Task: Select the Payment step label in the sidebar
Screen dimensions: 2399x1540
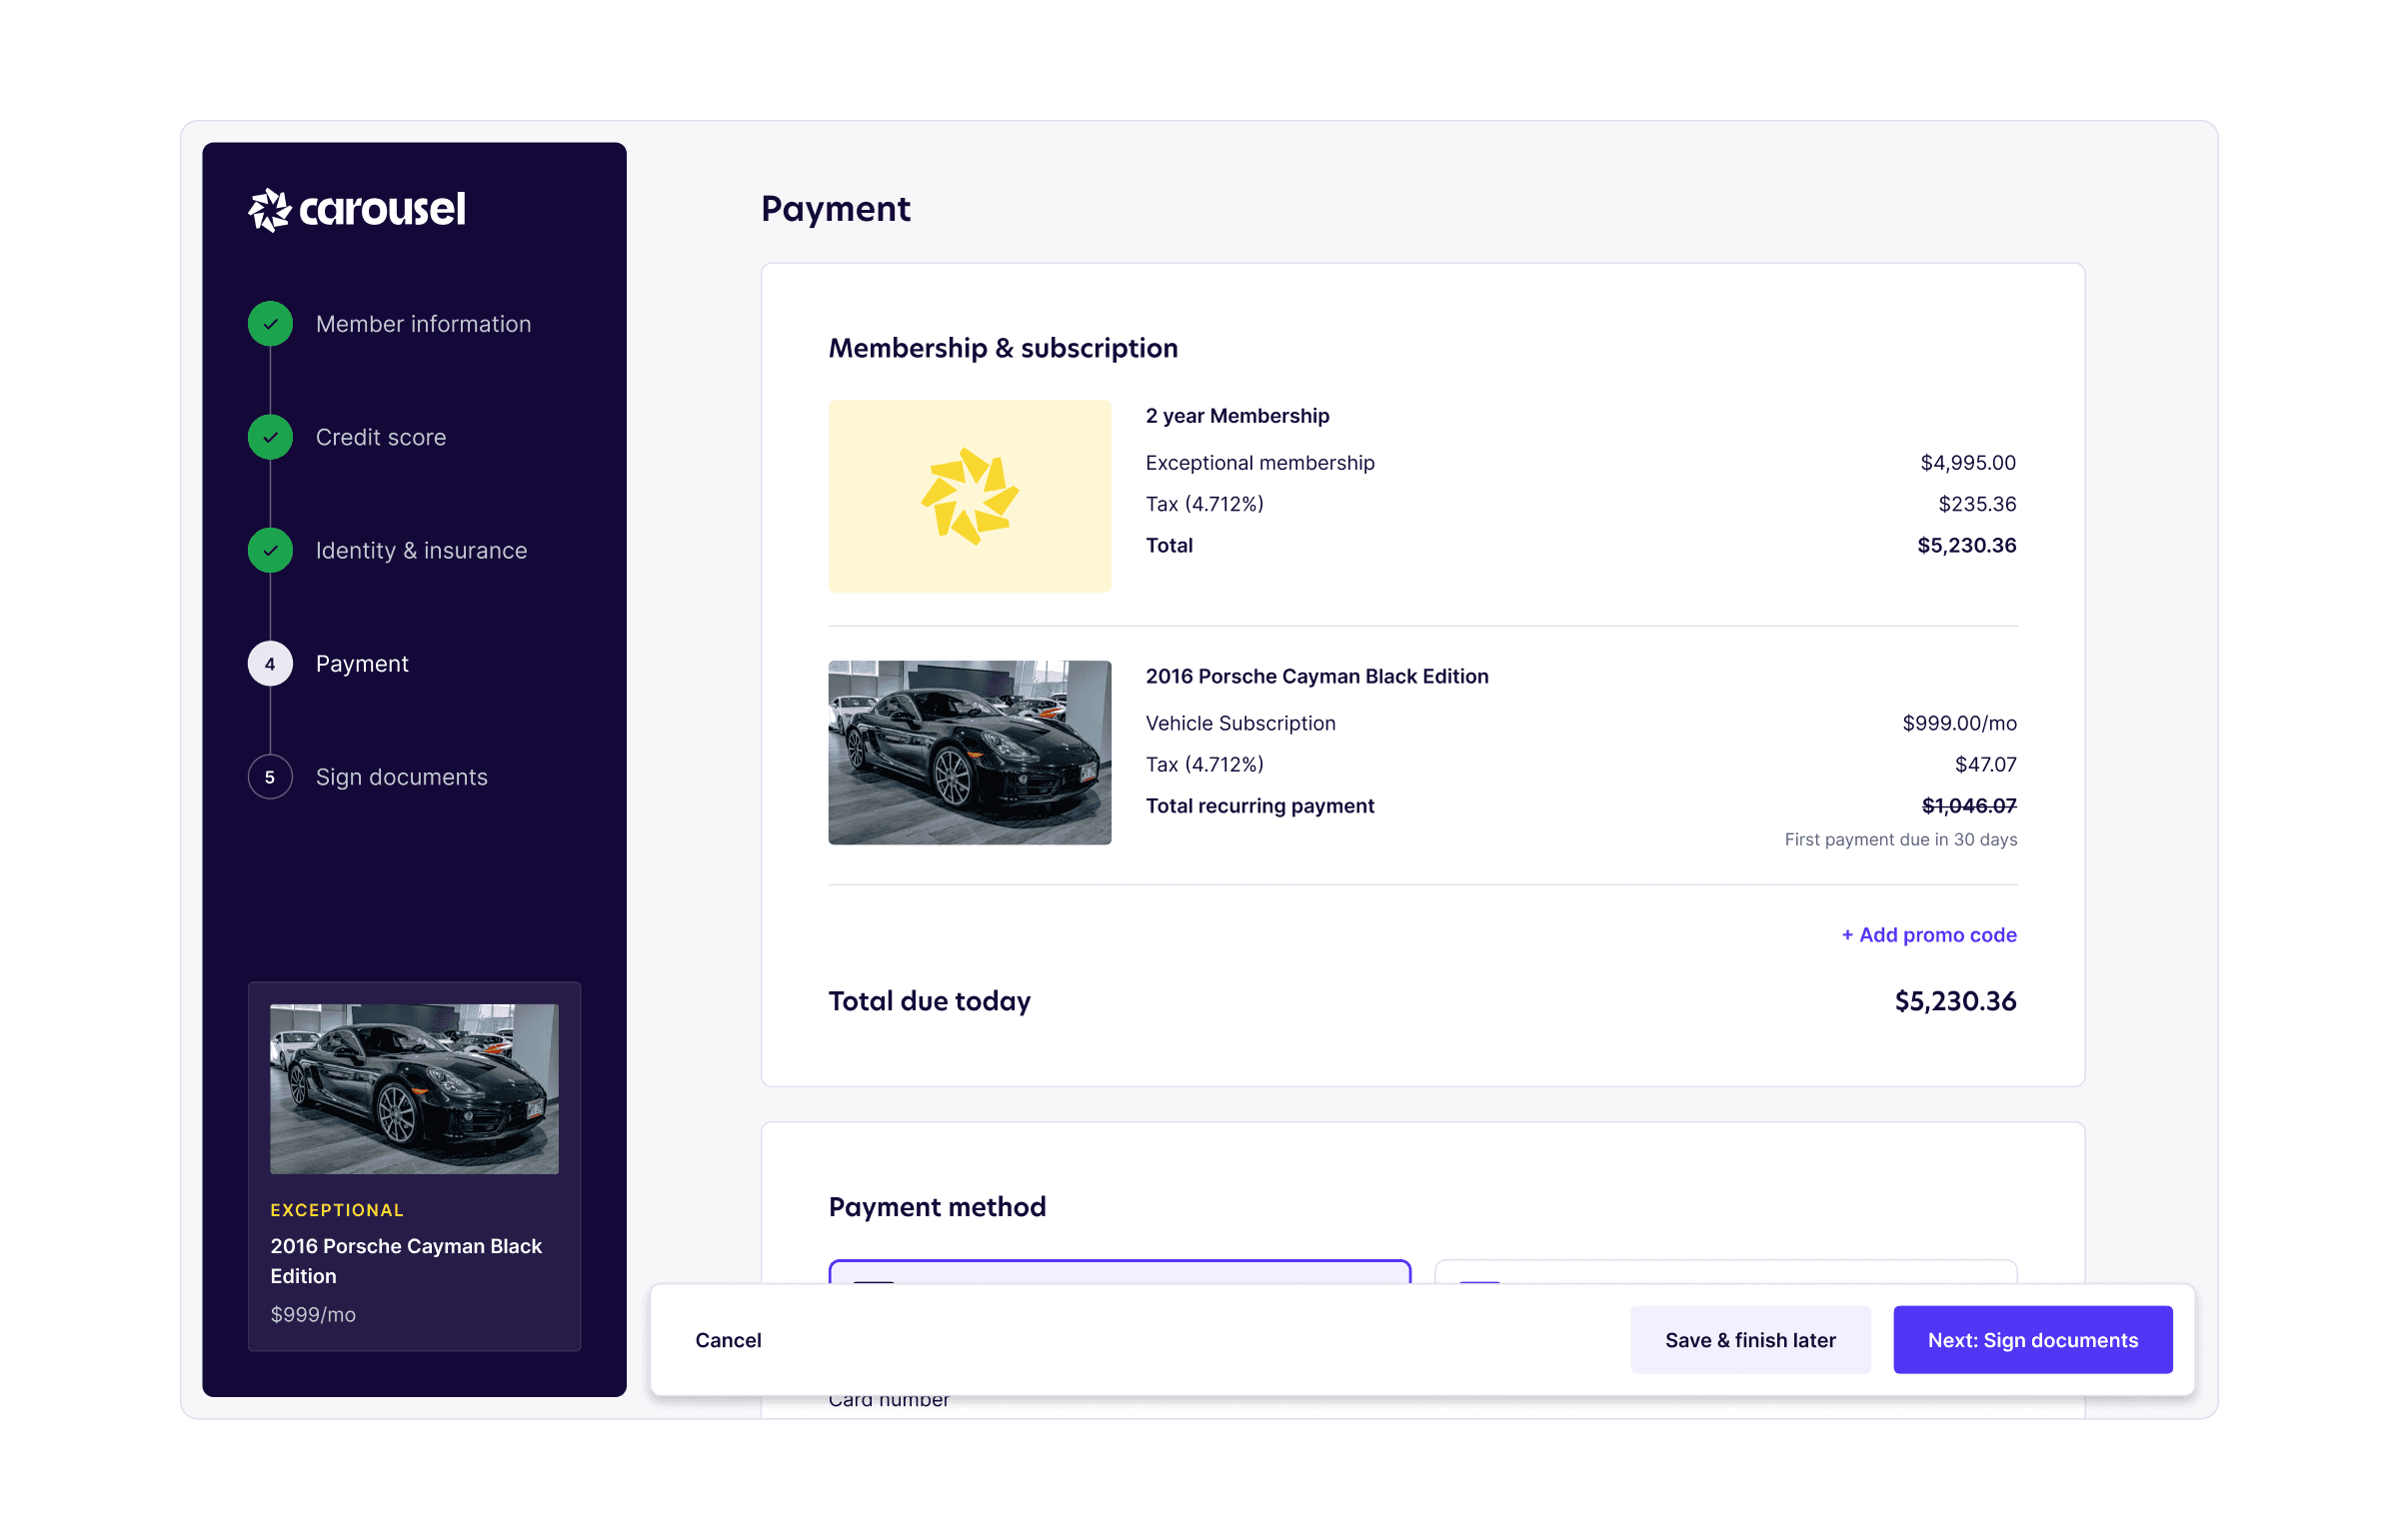Action: point(362,664)
